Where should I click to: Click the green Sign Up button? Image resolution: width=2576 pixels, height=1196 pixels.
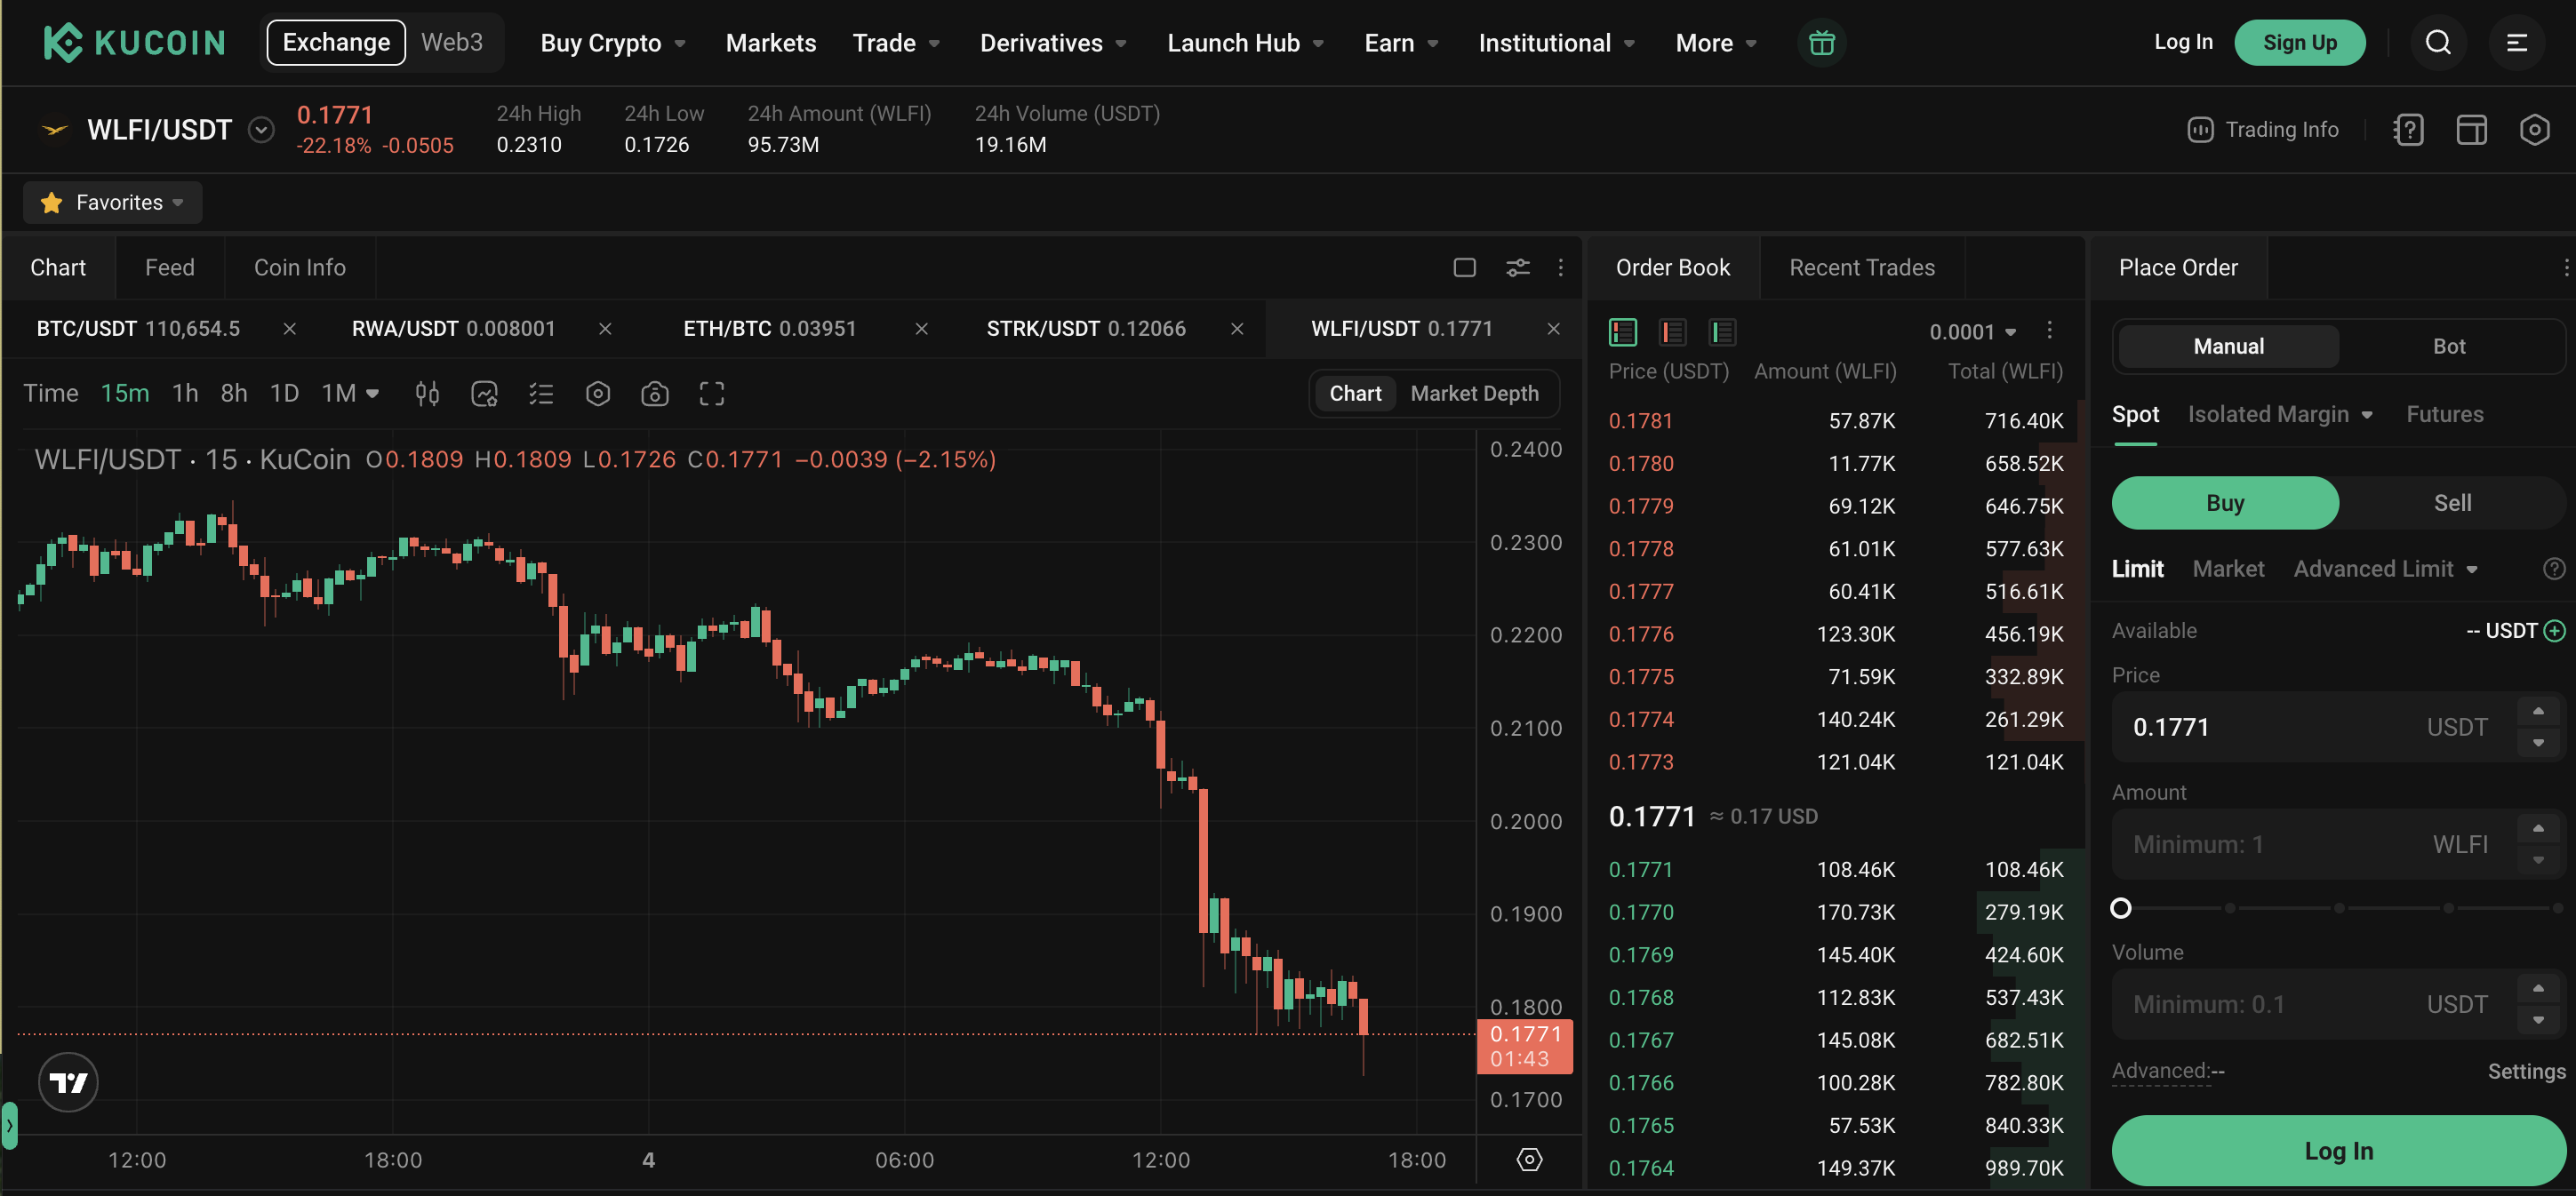[x=2299, y=43]
